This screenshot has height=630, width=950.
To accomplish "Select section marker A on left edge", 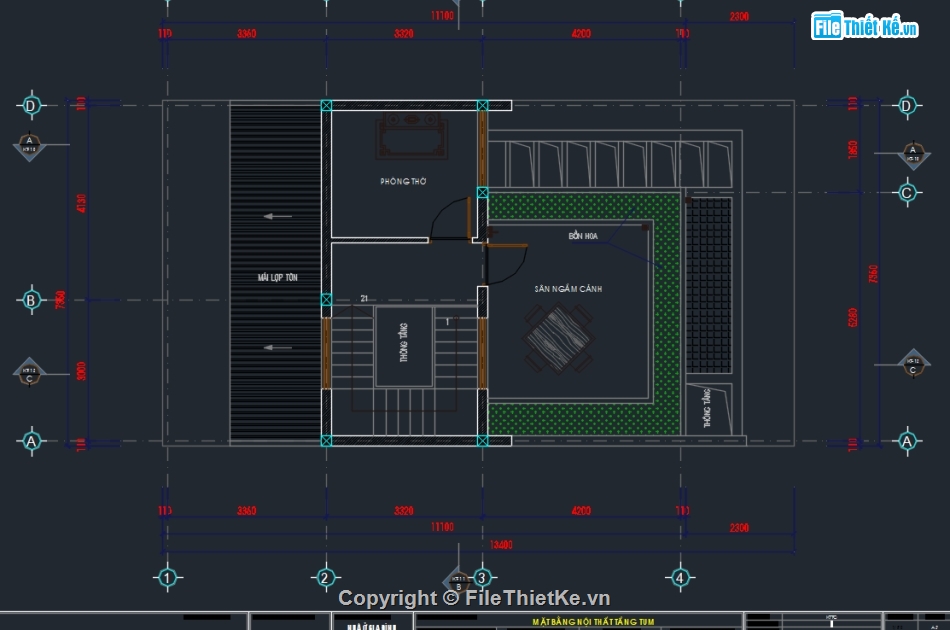I will 29,146.
